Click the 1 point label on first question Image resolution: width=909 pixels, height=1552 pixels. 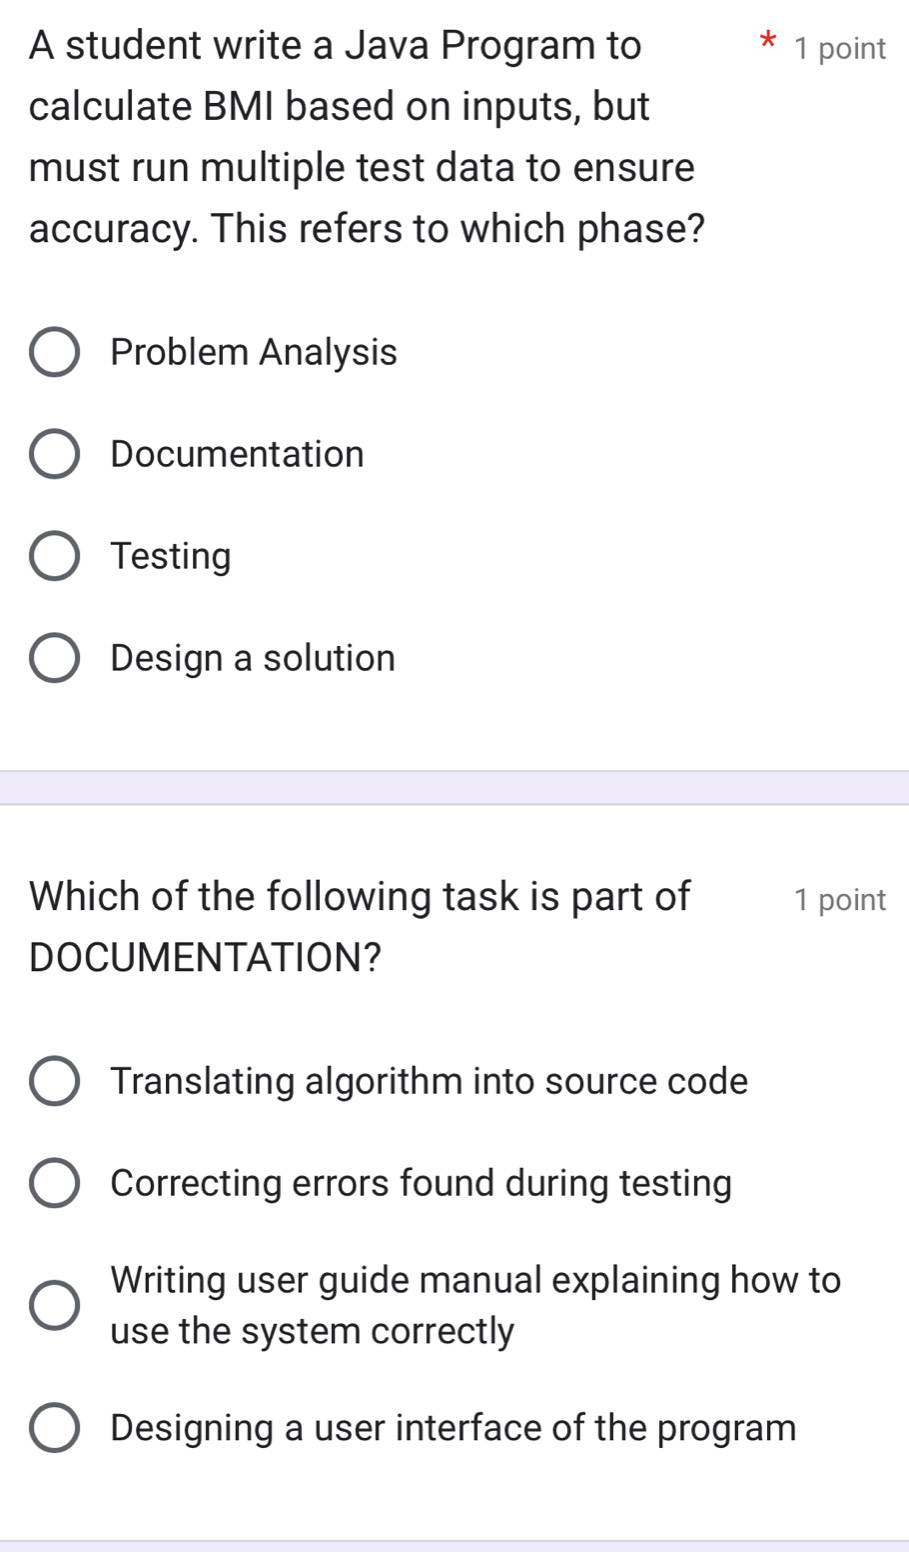842,47
